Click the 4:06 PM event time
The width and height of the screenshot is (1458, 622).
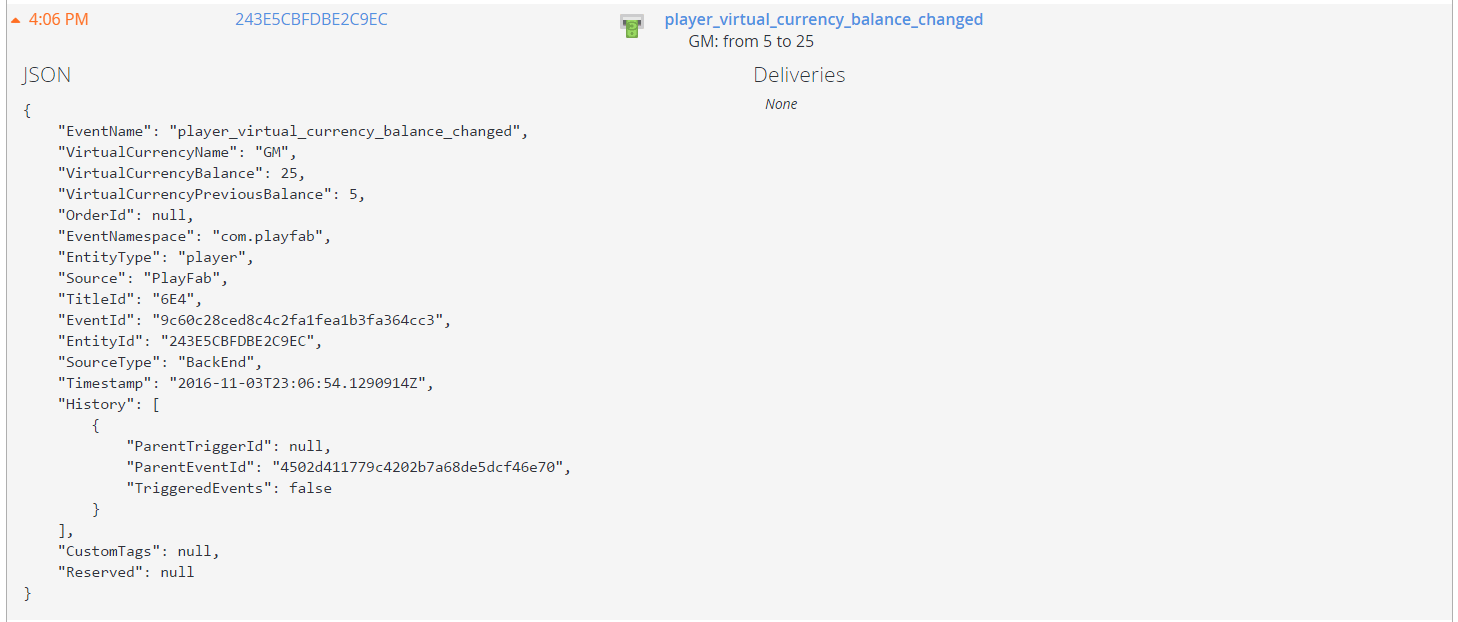pyautogui.click(x=59, y=19)
